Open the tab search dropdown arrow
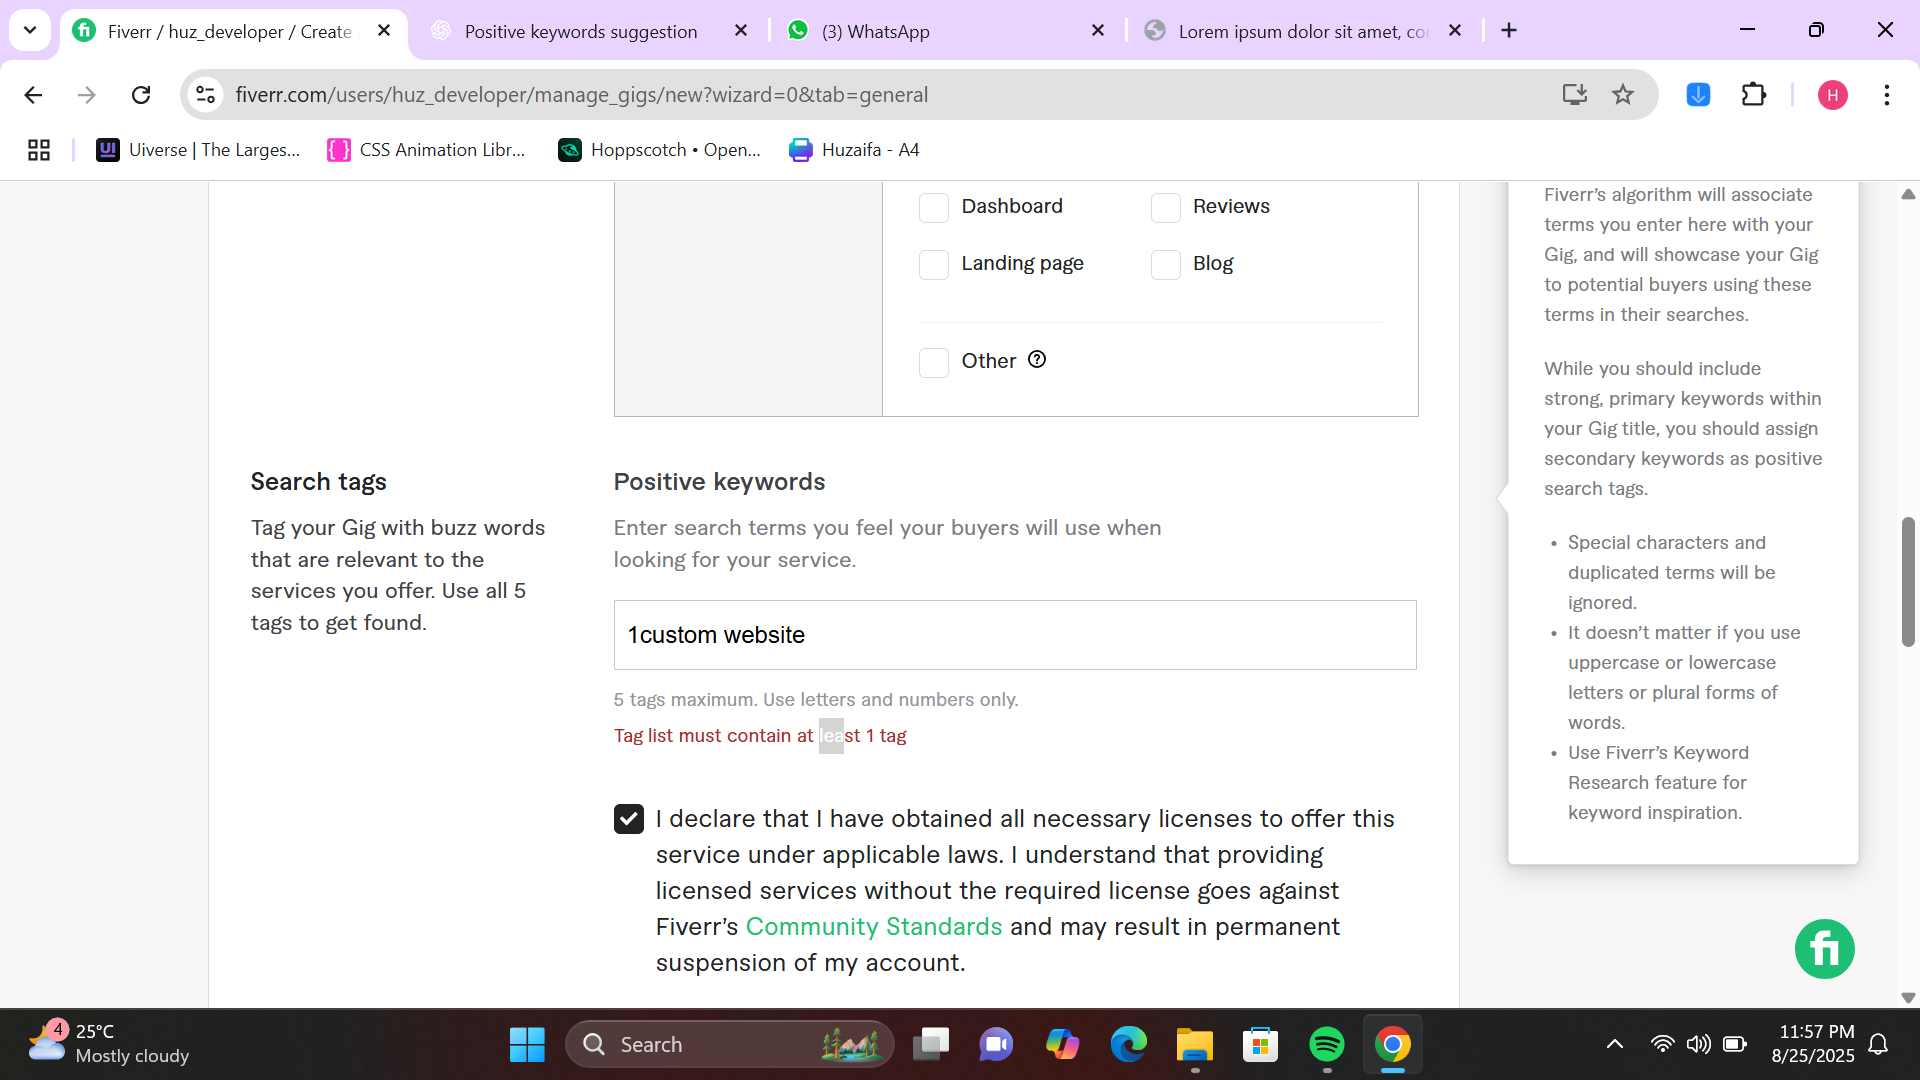1920x1080 pixels. (30, 30)
